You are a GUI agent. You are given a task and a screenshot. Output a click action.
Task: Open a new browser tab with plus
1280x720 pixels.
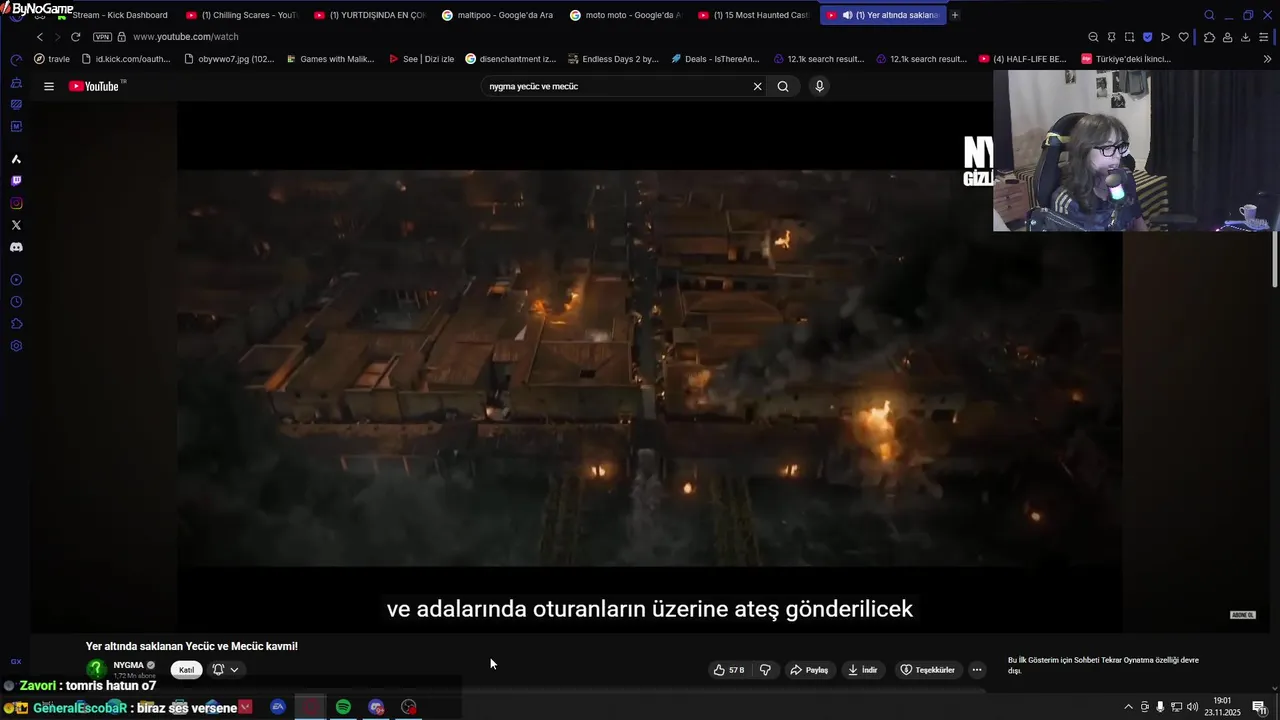(x=954, y=15)
